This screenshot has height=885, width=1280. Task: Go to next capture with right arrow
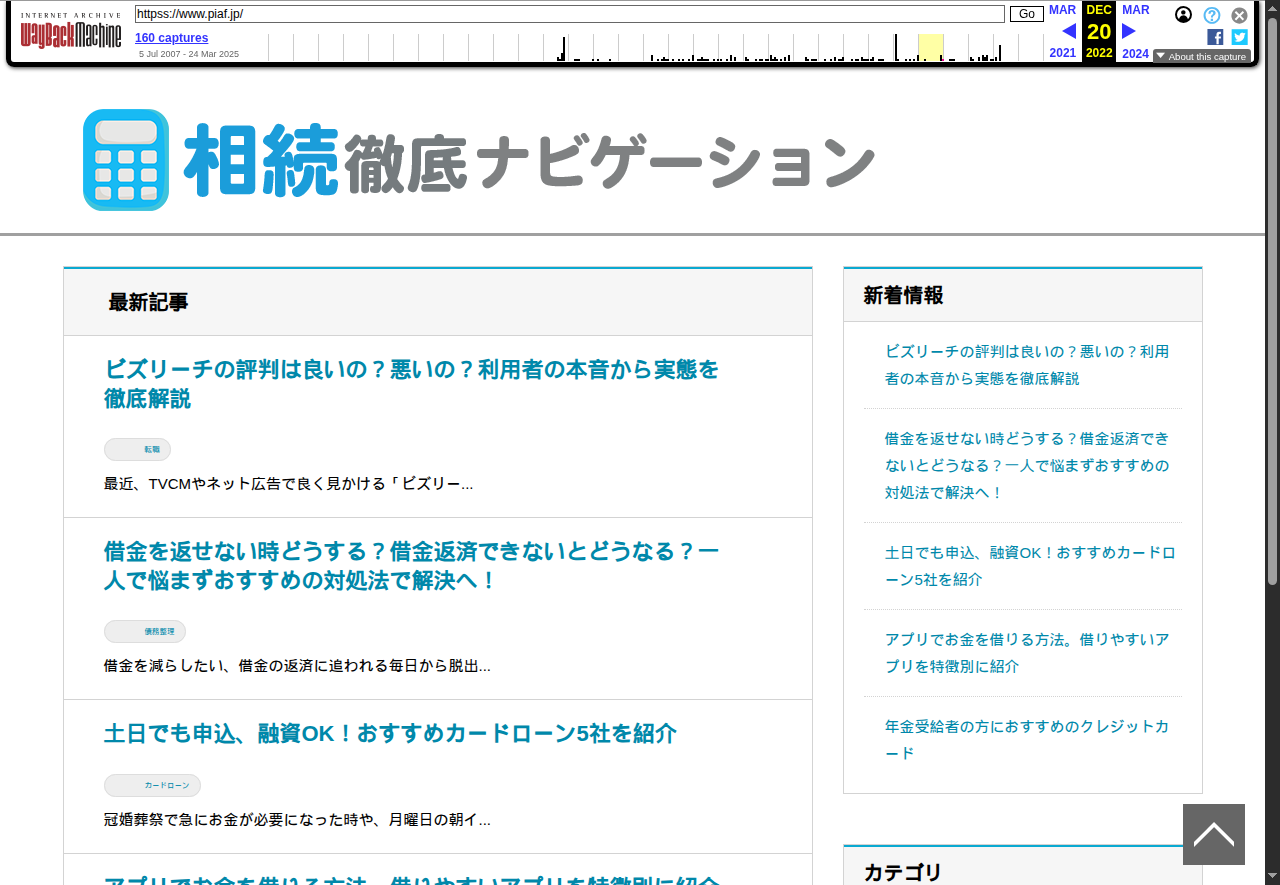(x=1129, y=31)
